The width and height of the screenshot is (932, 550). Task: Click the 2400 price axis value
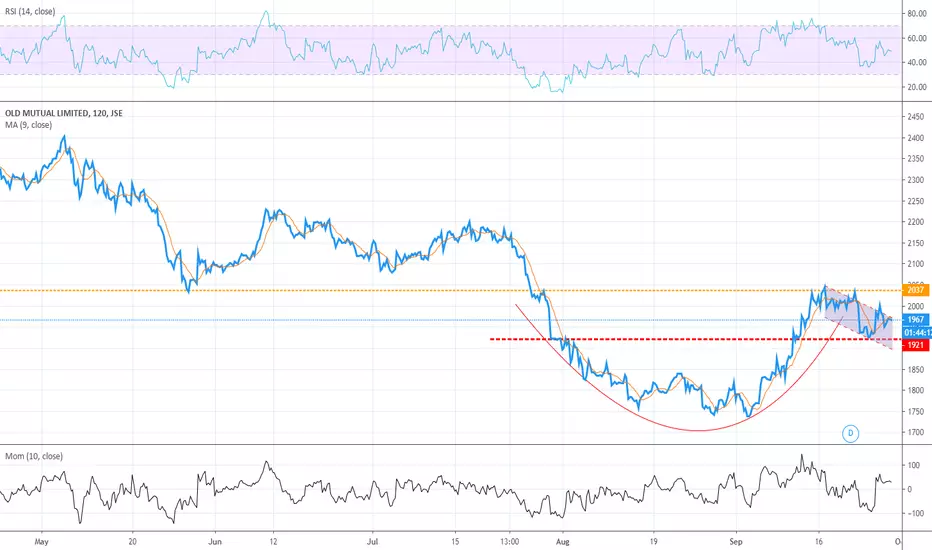point(916,138)
